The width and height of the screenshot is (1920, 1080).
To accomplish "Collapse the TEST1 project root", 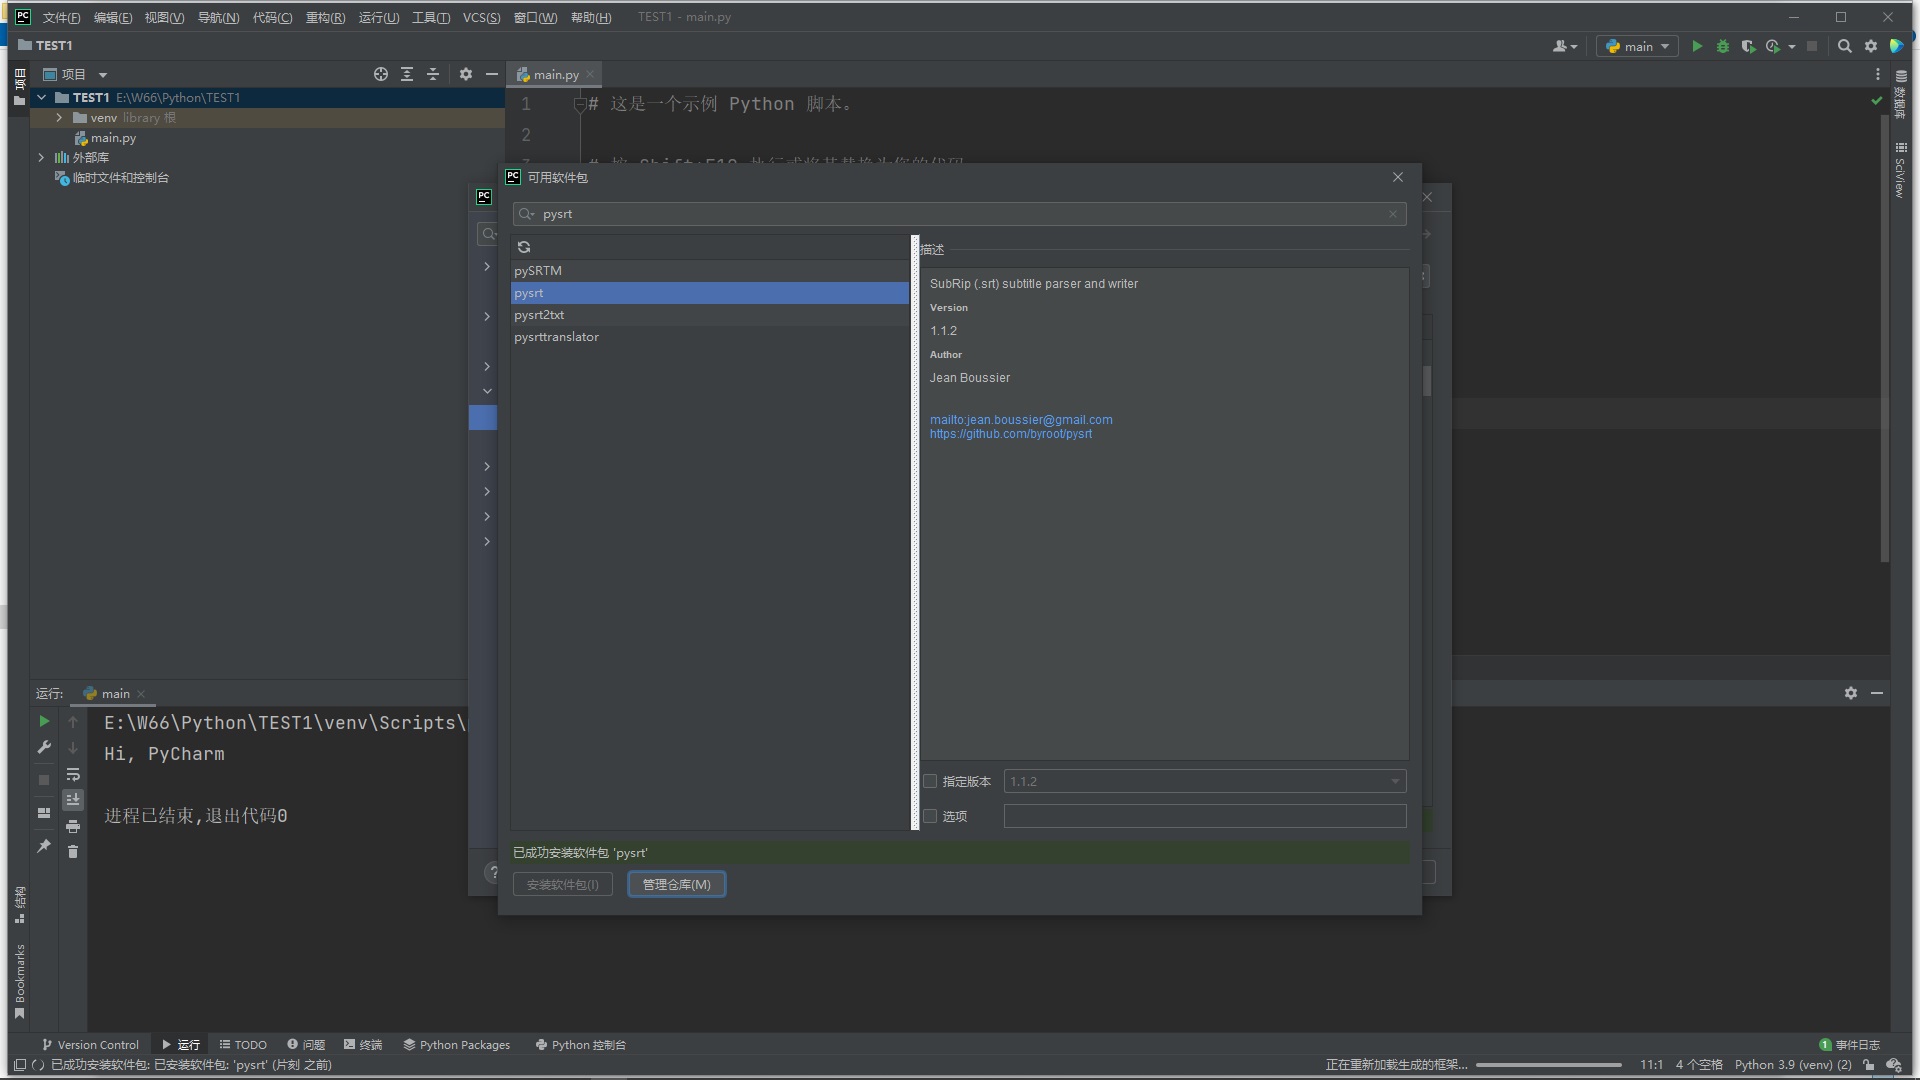I will point(41,97).
